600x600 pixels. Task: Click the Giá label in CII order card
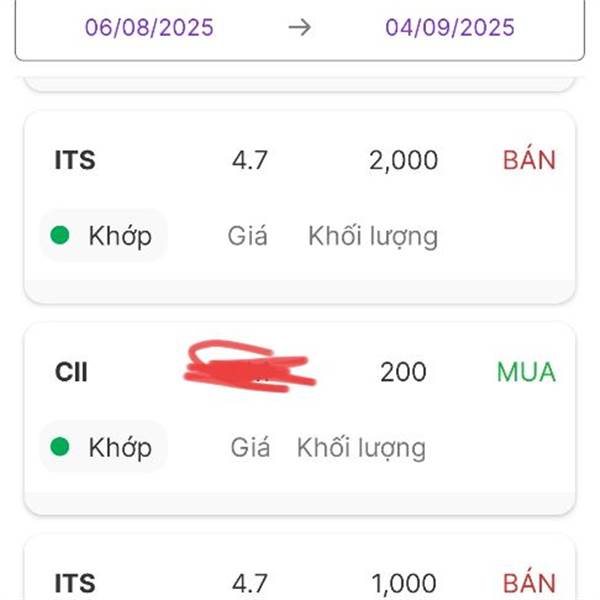click(250, 447)
